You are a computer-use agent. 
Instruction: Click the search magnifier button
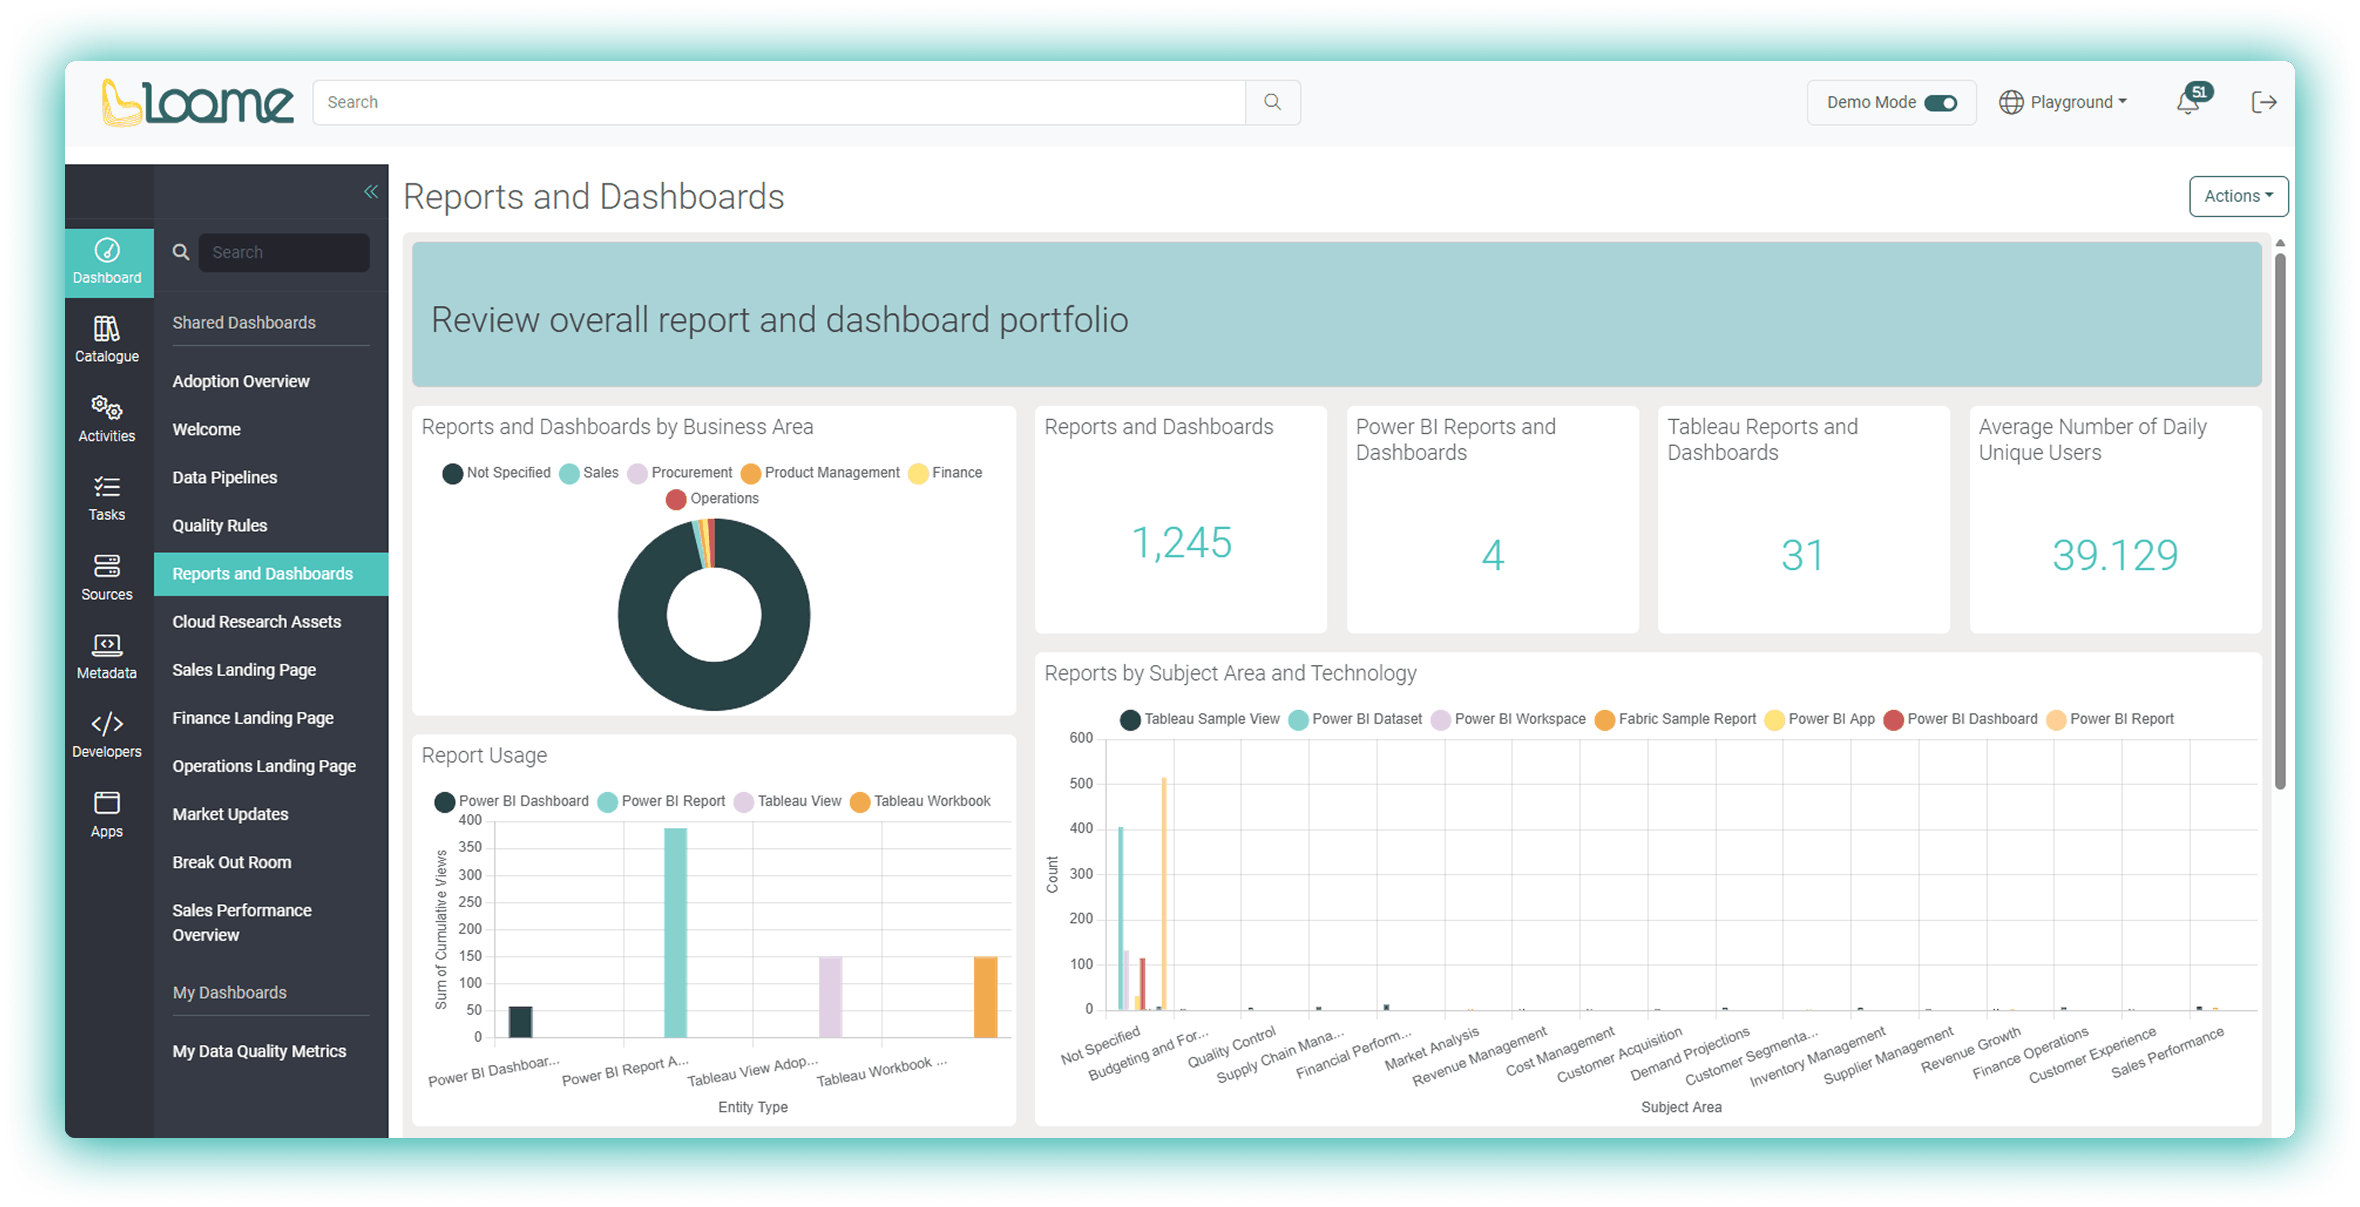pos(1272,101)
